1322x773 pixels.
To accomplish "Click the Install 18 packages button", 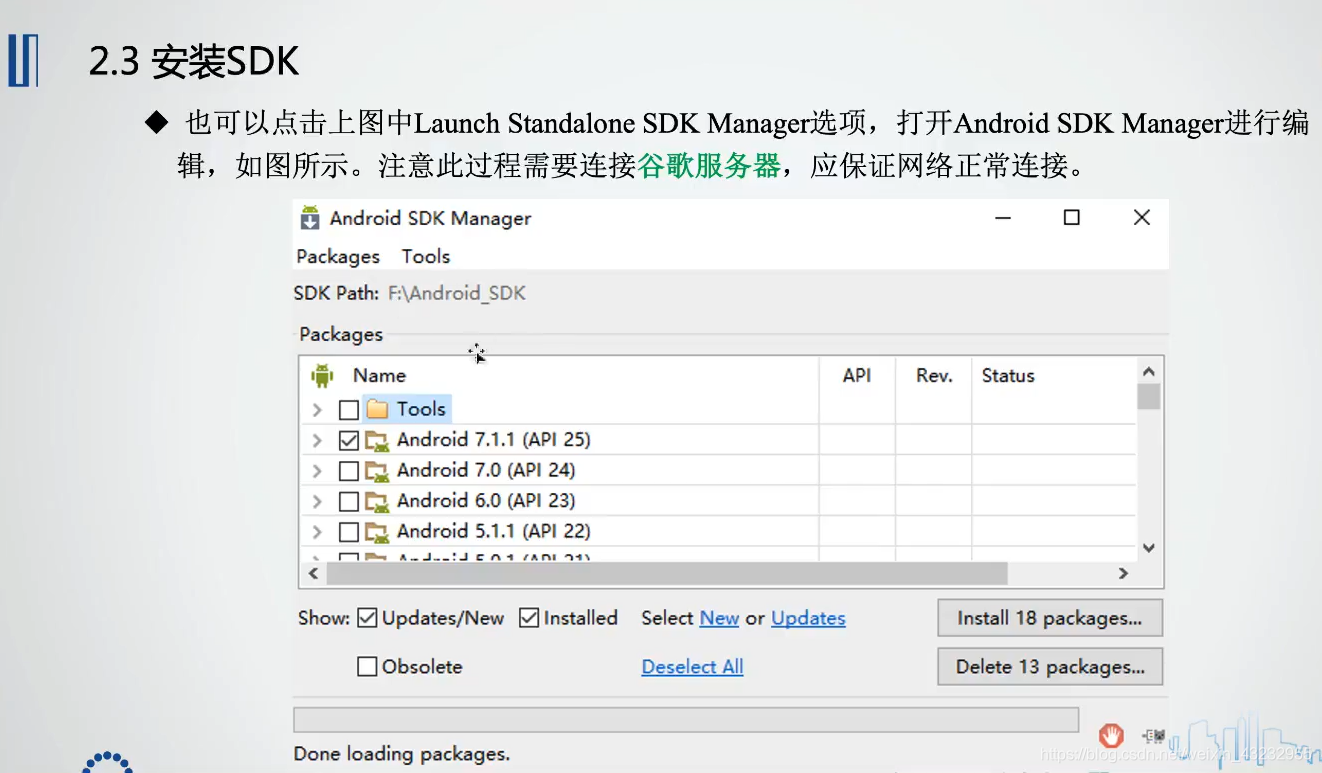I will [1050, 618].
